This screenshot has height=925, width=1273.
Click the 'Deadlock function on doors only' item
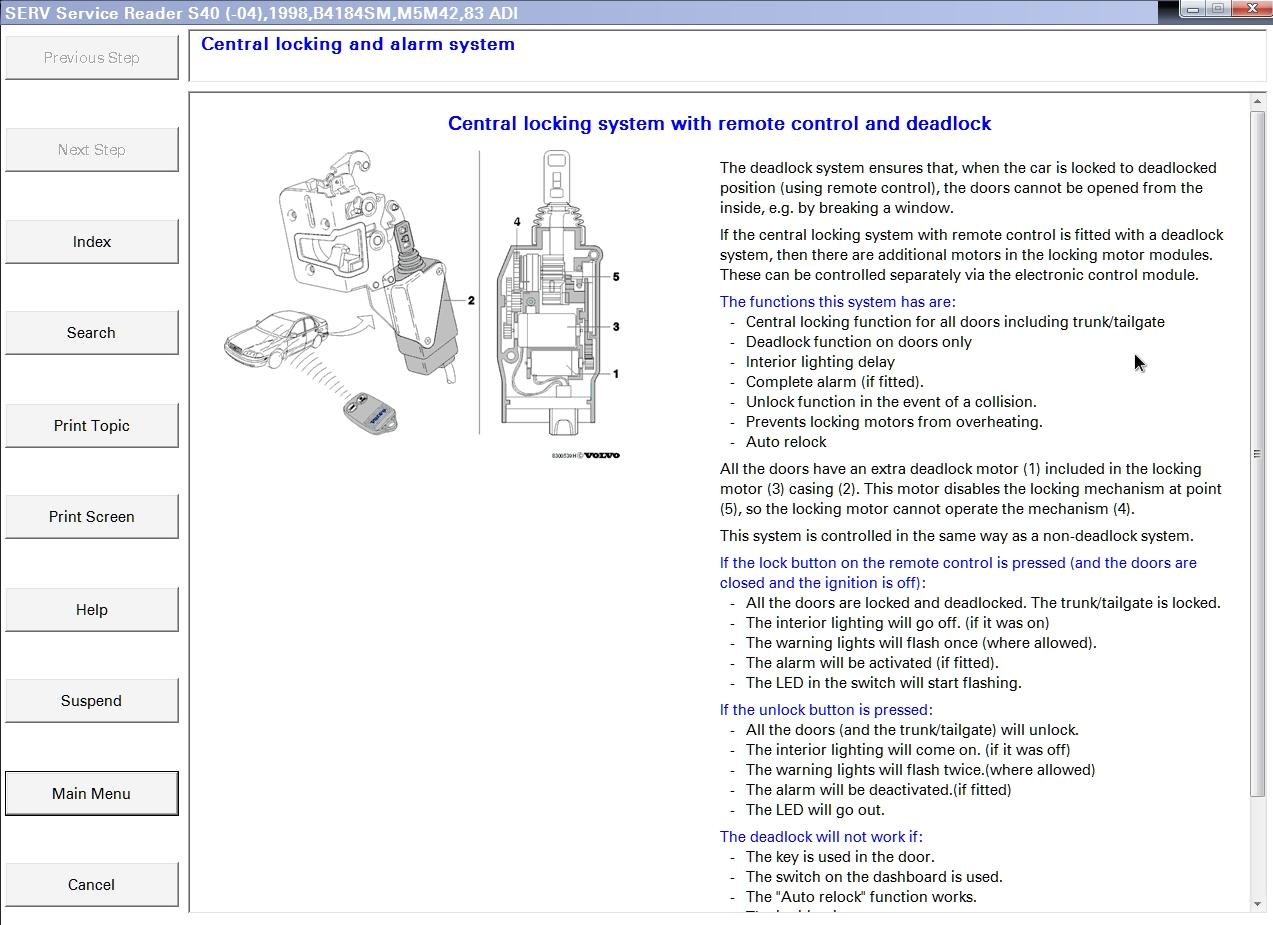pyautogui.click(x=859, y=342)
